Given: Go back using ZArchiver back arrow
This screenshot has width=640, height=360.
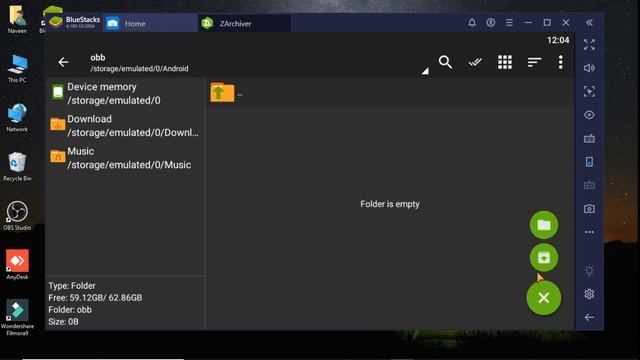Looking at the screenshot, I should pyautogui.click(x=63, y=62).
